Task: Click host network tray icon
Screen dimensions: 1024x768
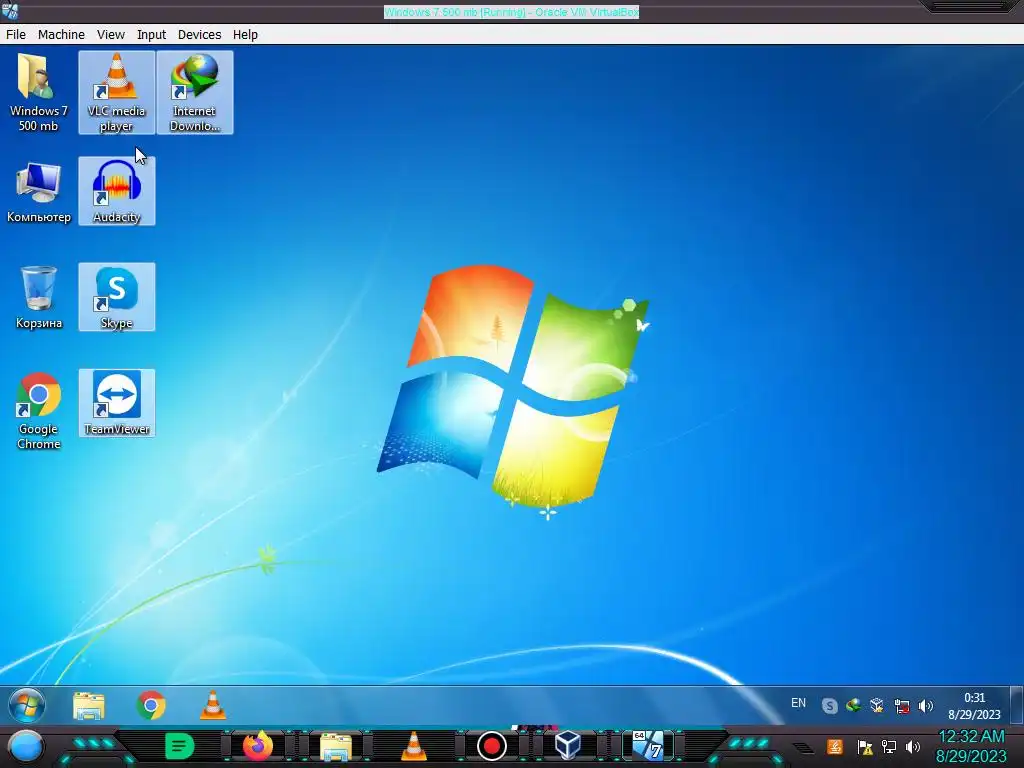Action: coord(889,746)
